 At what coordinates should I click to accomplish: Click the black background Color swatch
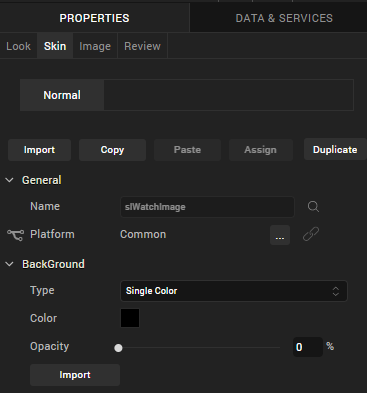[130, 318]
